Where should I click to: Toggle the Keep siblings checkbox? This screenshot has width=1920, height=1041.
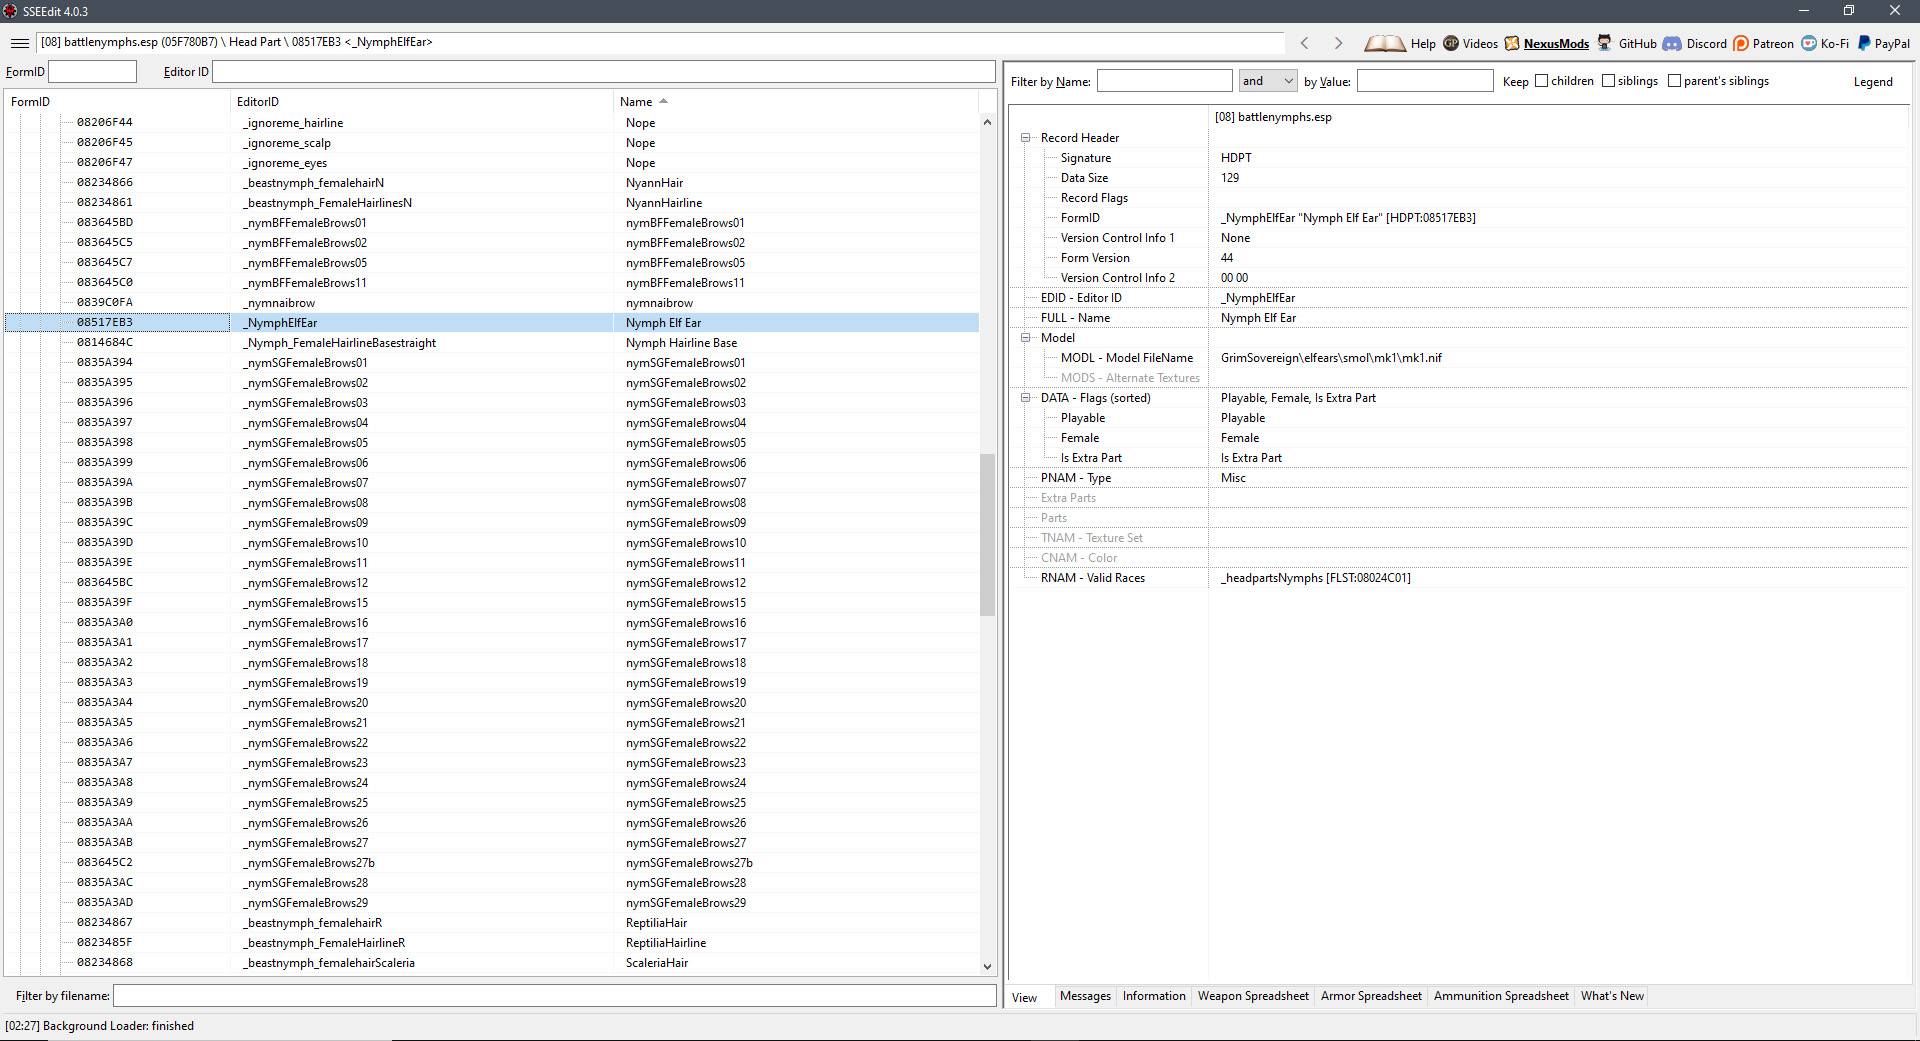pos(1608,81)
